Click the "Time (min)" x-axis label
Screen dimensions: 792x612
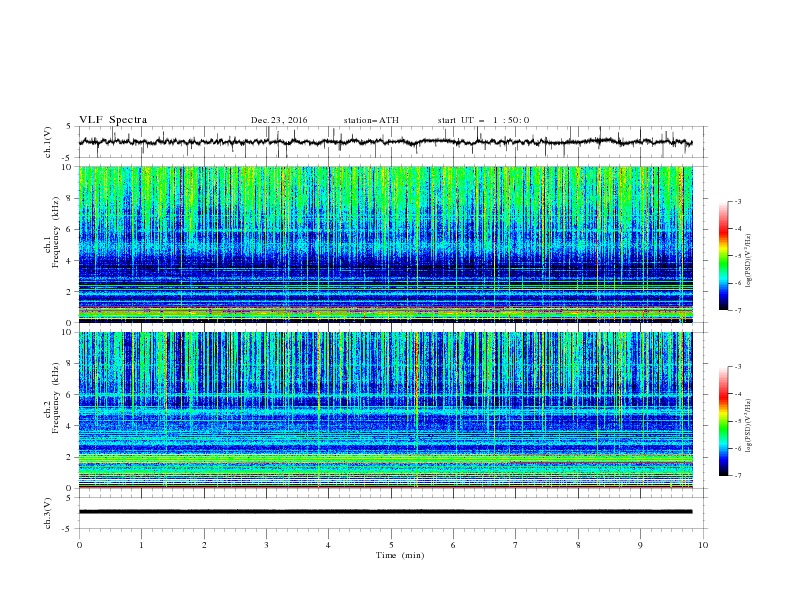[x=400, y=555]
